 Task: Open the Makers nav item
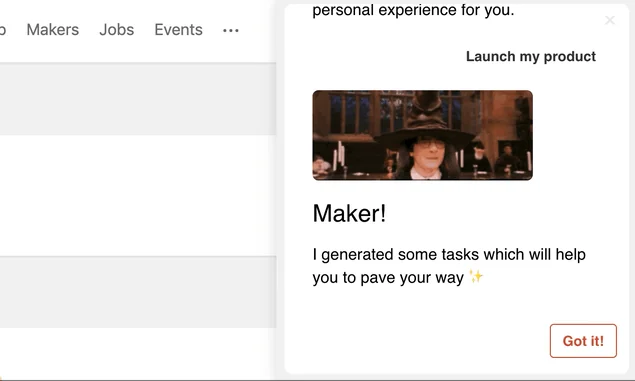[x=53, y=30]
